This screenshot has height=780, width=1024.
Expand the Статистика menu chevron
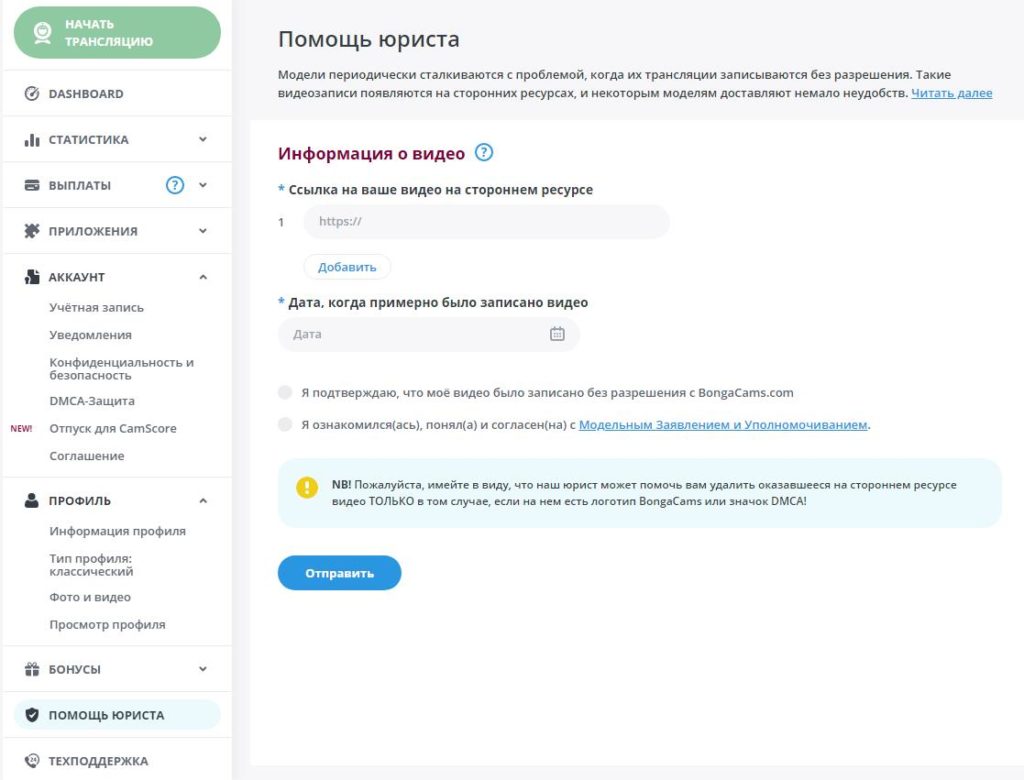point(203,139)
